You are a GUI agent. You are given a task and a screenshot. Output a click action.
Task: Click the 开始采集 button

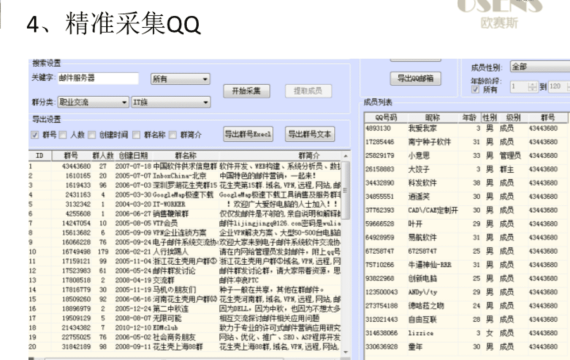click(246, 91)
